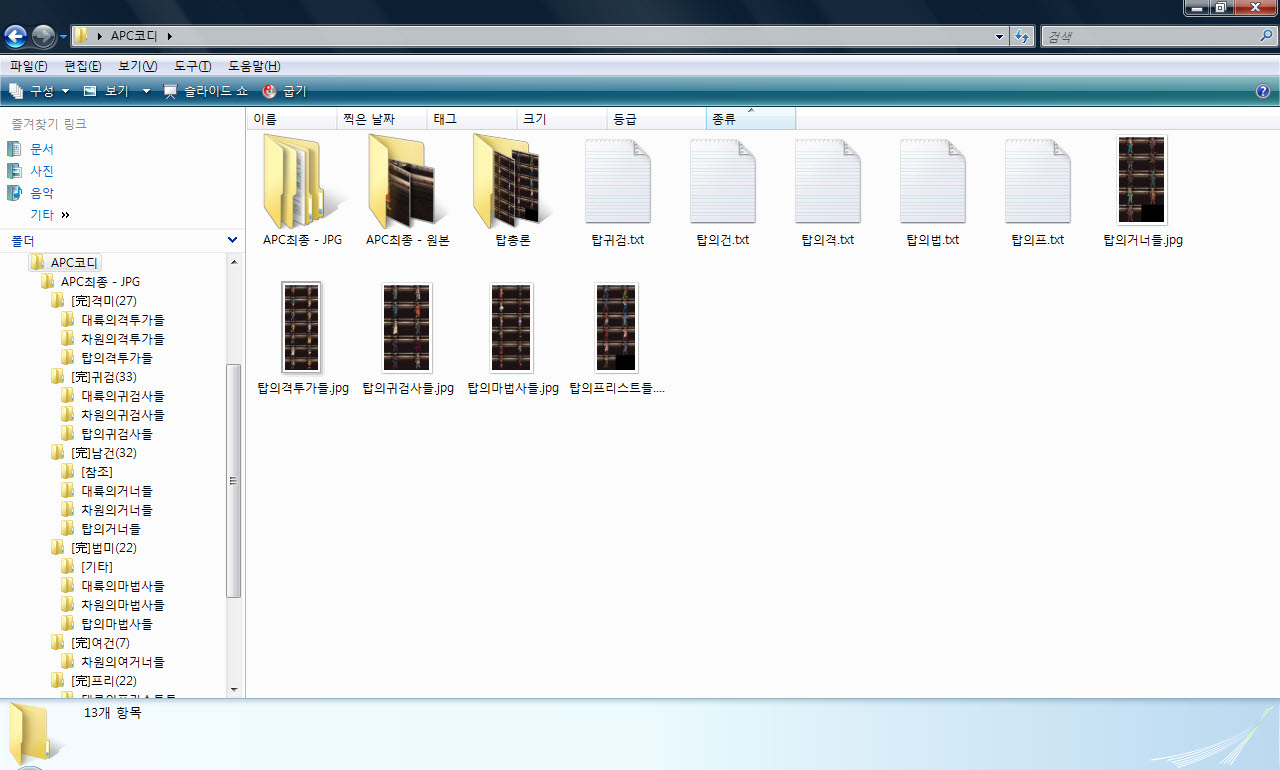This screenshot has width=1280, height=770.
Task: Open the 보기 views dropdown arrow
Action: [x=145, y=91]
